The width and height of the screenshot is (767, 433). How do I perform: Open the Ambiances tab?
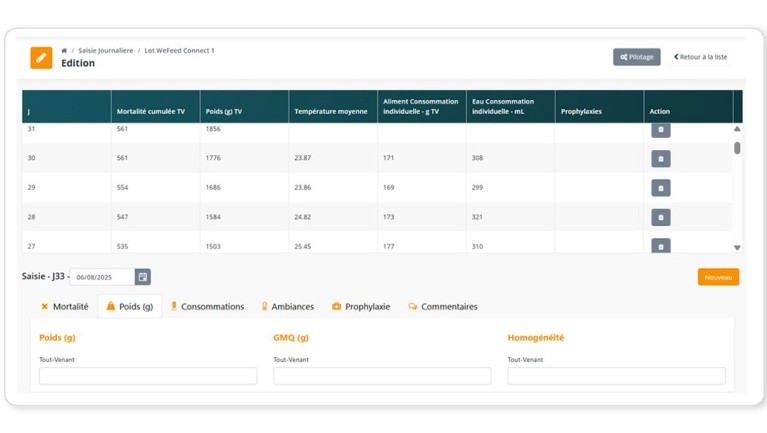click(288, 307)
